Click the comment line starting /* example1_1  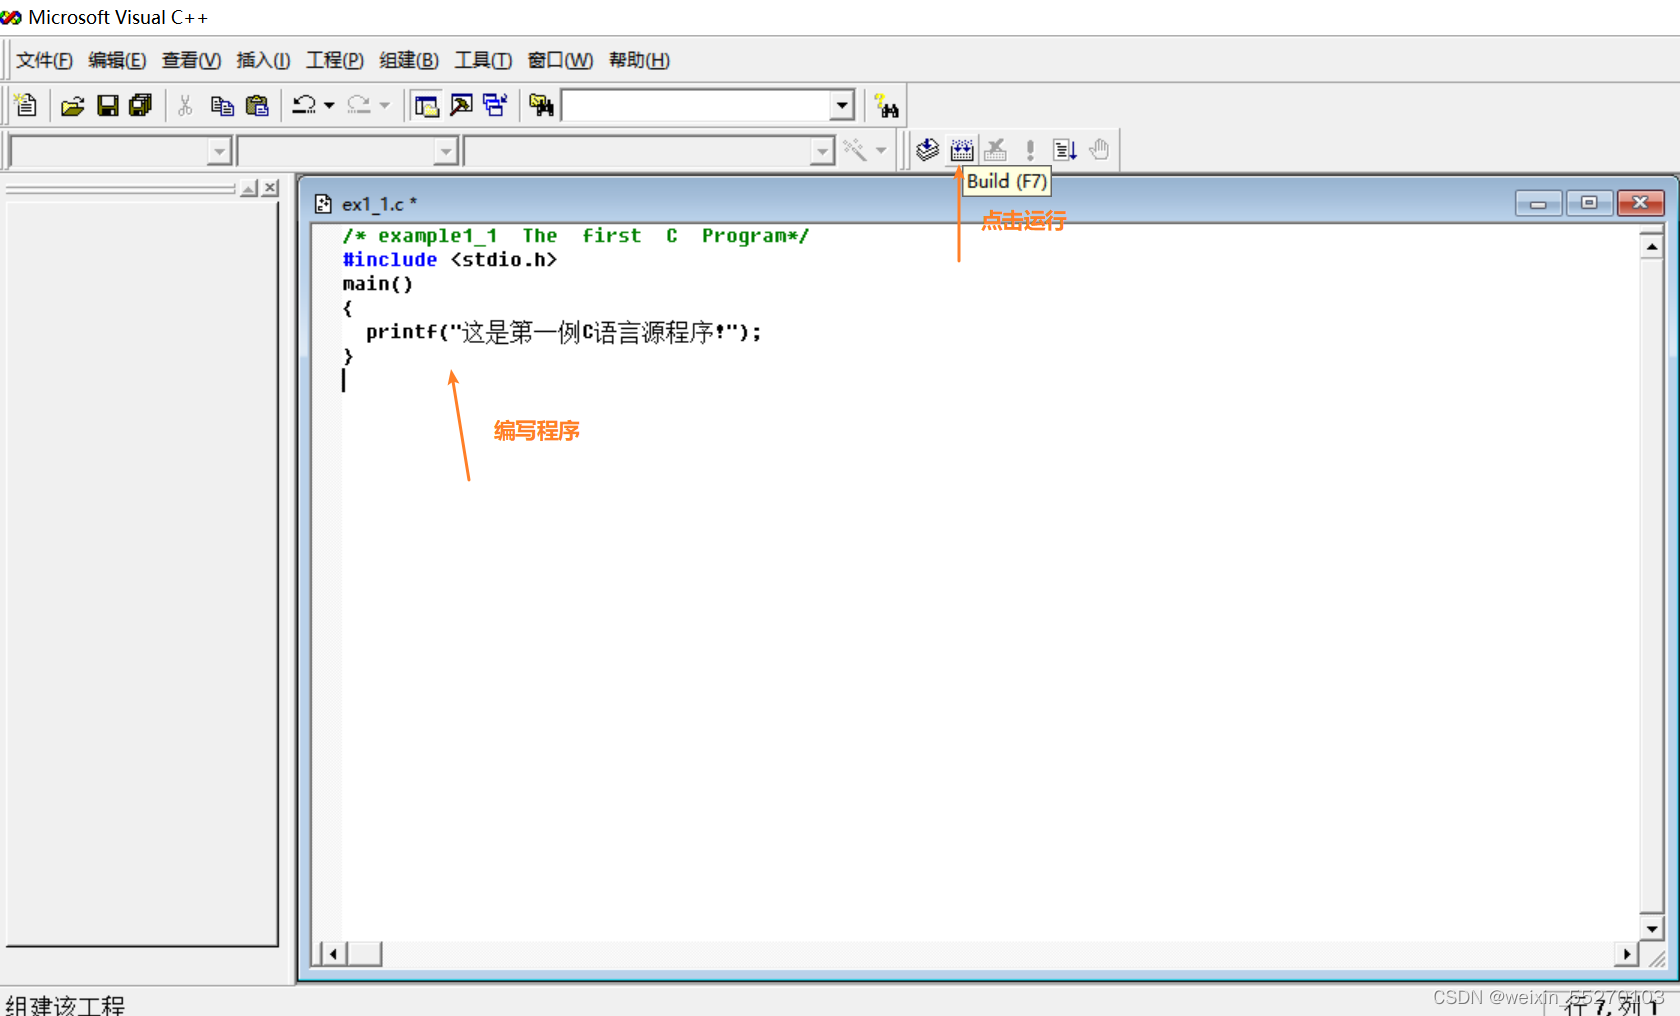(575, 236)
